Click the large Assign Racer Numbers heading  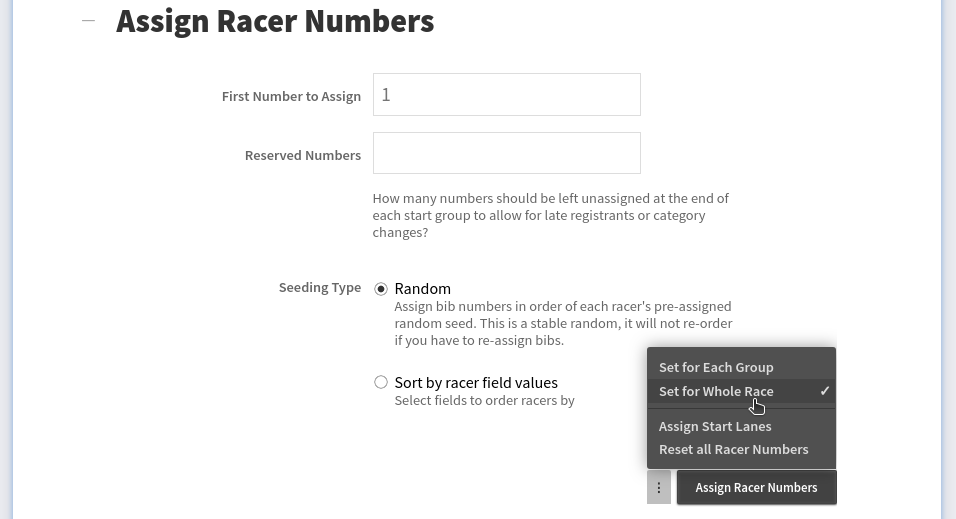pos(275,21)
